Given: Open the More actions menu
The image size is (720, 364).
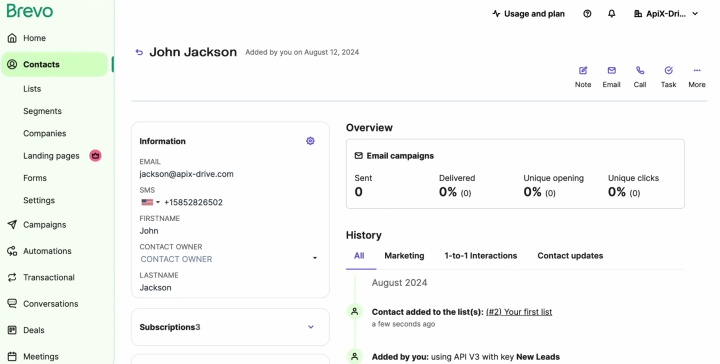Looking at the screenshot, I should point(697,77).
